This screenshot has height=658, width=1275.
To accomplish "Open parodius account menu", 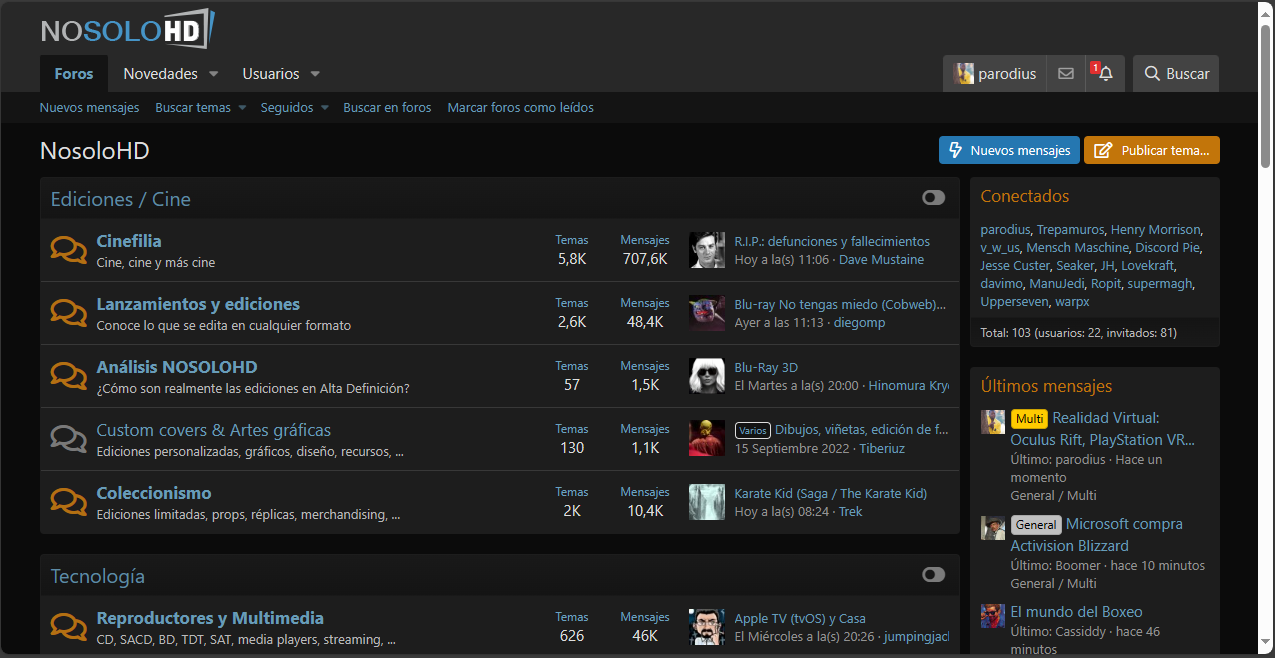I will [x=995, y=73].
